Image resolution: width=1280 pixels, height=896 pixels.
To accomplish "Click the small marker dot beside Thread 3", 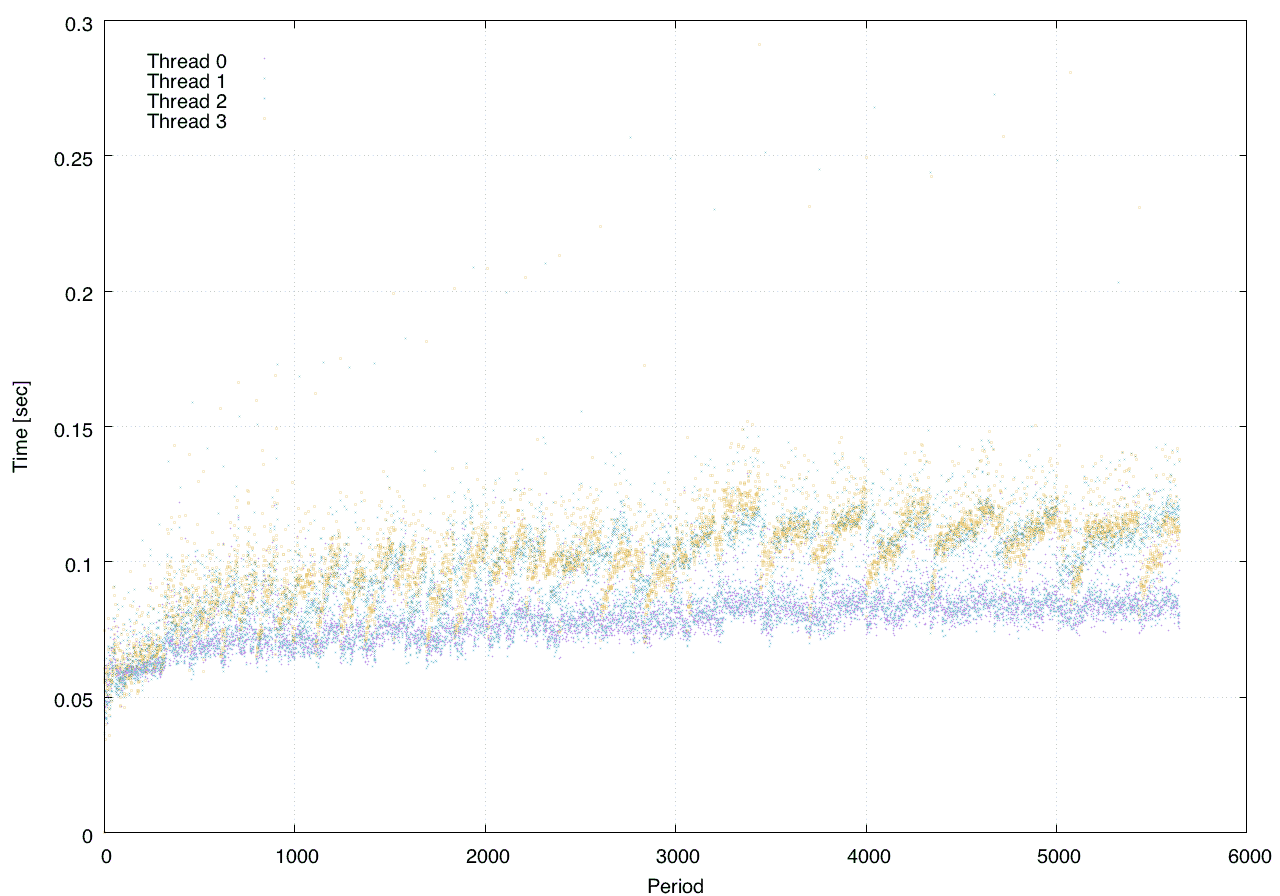I will 264,120.
